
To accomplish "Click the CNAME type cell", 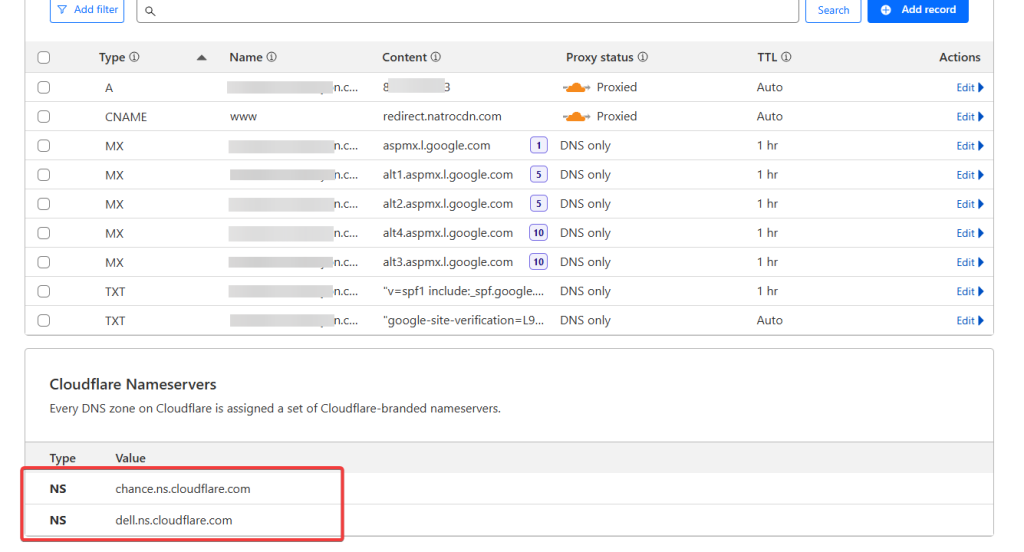I will coord(126,117).
